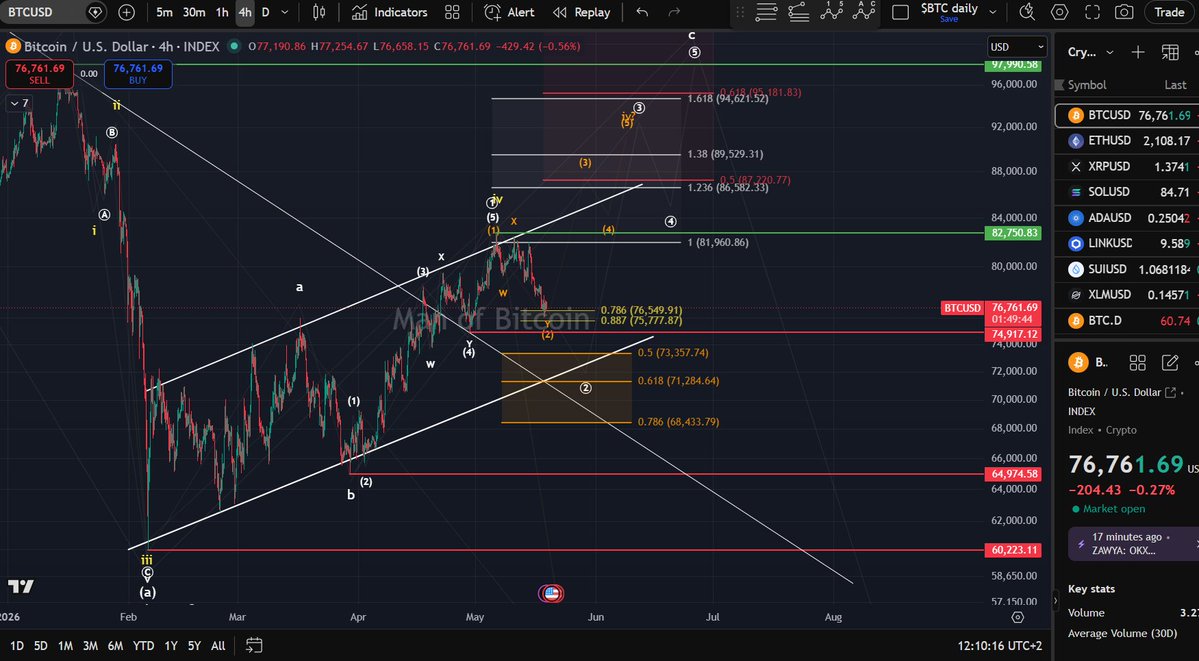Expand the timeframe interval dropdown arrow
Viewport: 1199px width, 661px height.
click(x=285, y=12)
